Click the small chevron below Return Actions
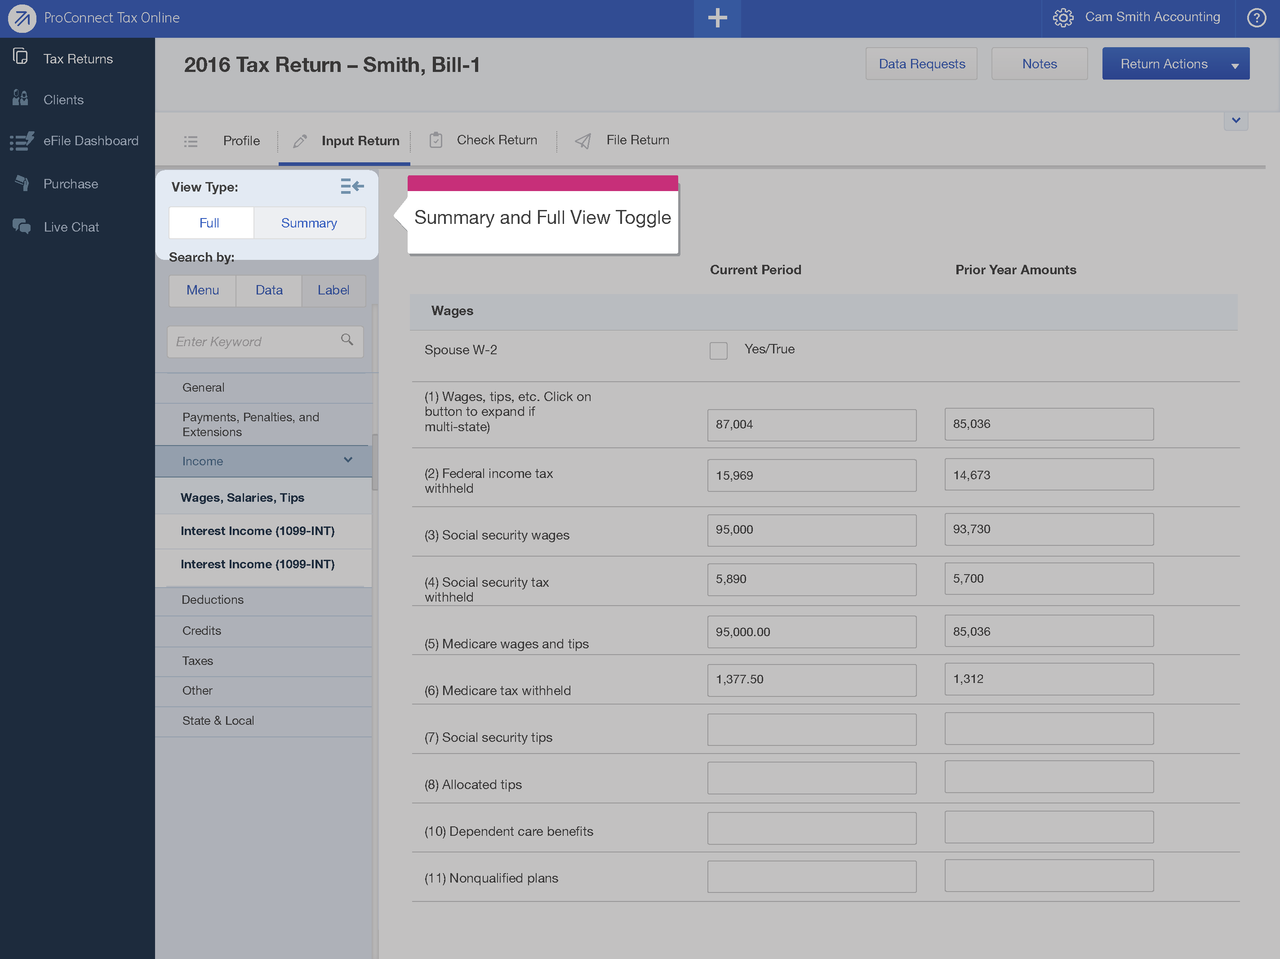This screenshot has height=959, width=1280. pos(1236,120)
